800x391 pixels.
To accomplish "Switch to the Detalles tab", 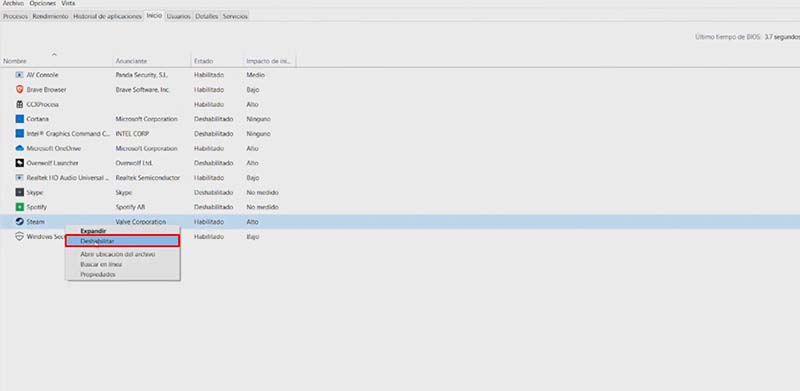I will [207, 16].
